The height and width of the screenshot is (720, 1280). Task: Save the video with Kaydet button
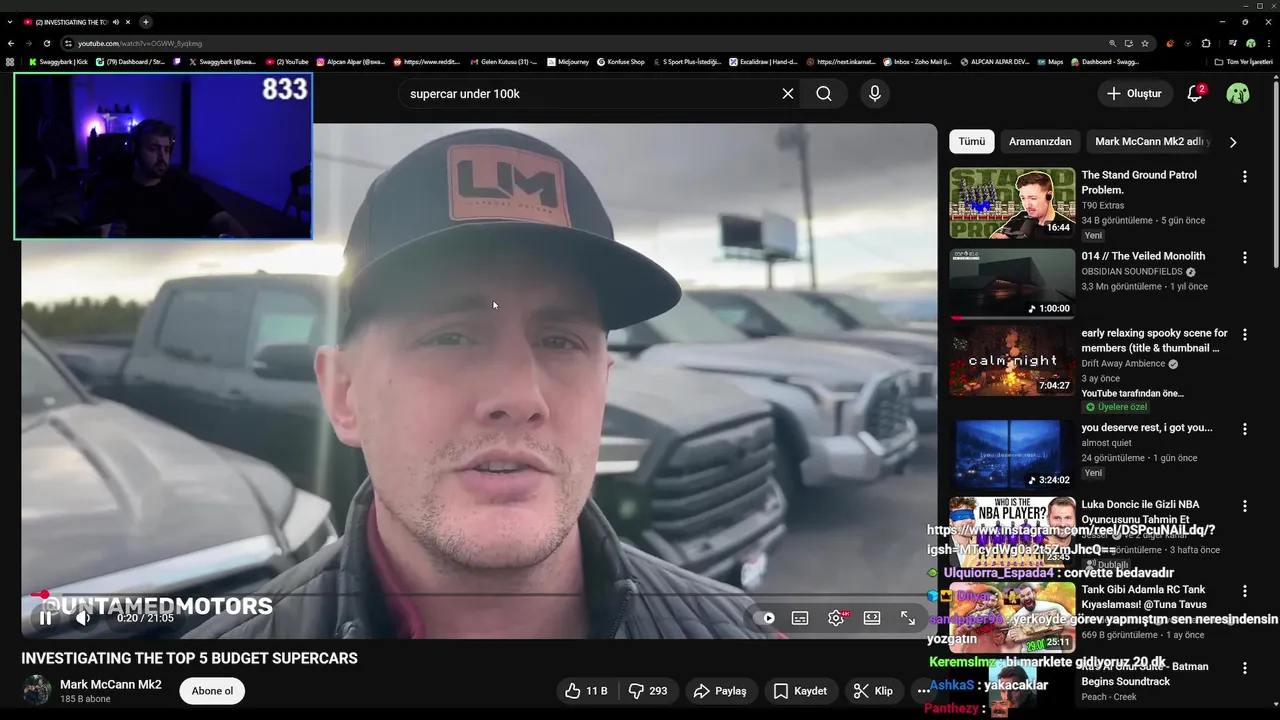(801, 691)
